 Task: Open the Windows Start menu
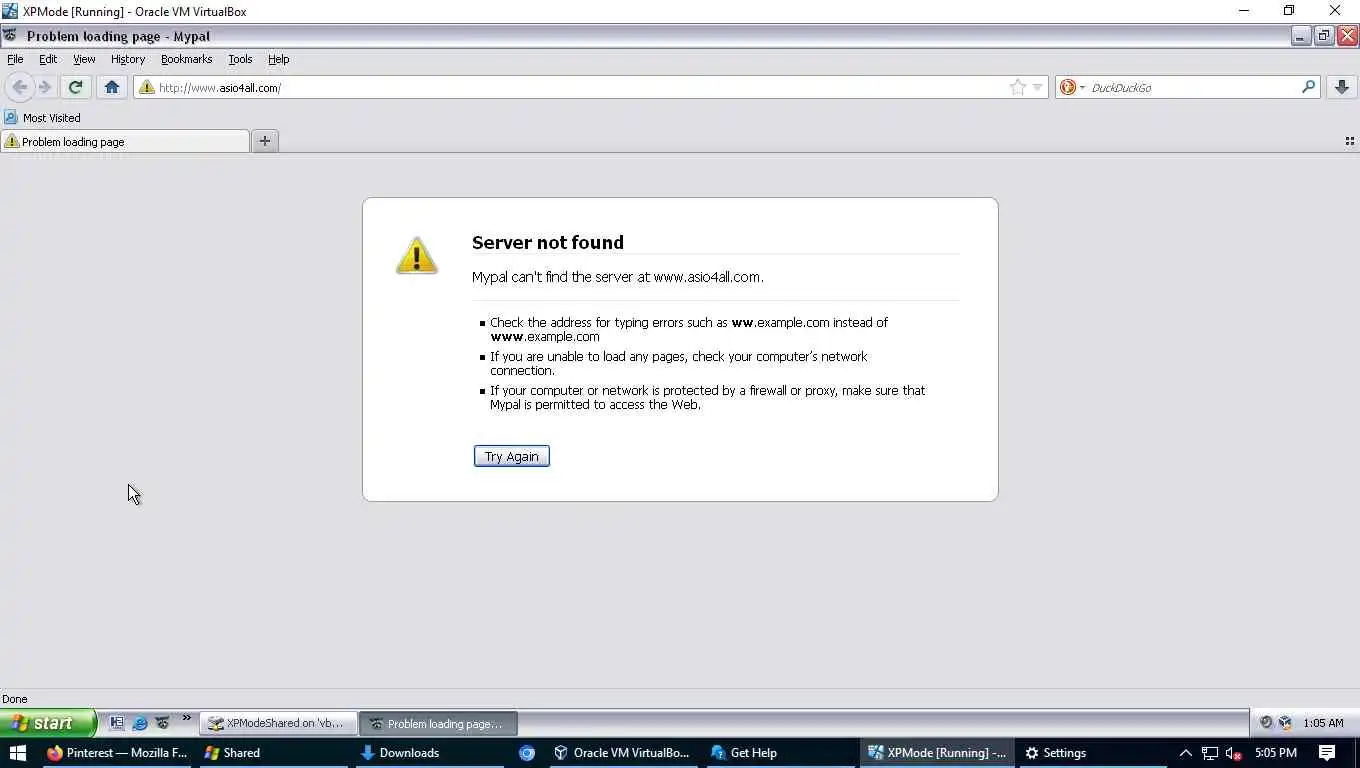(17, 753)
